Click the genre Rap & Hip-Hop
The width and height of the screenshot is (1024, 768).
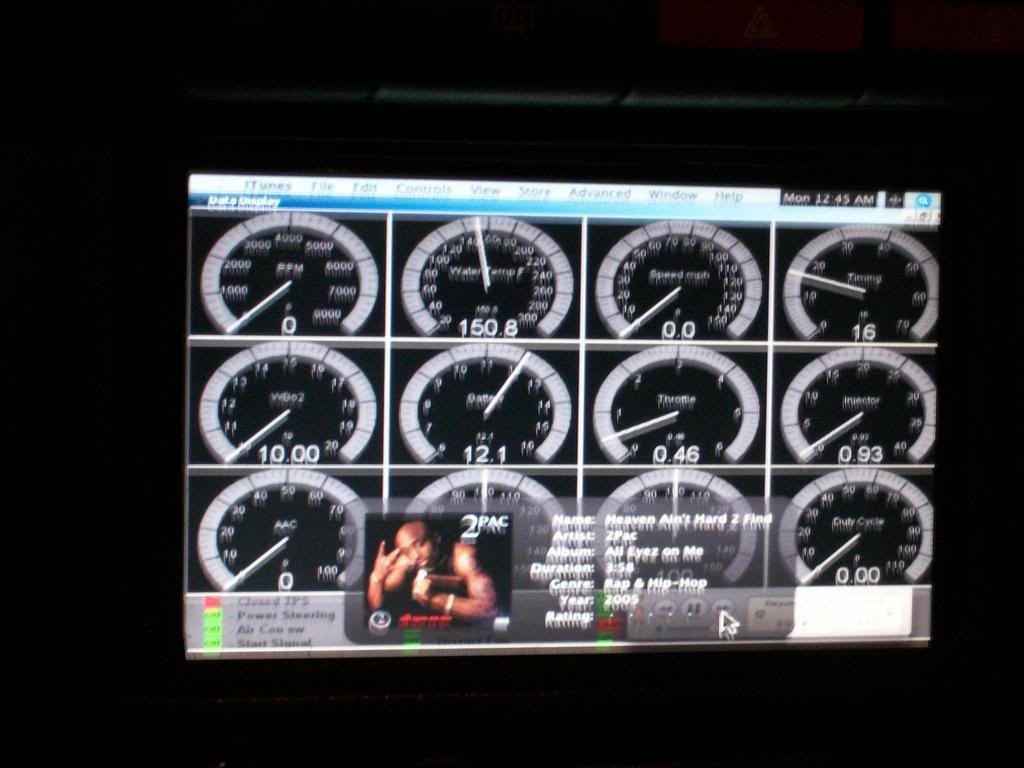(656, 582)
